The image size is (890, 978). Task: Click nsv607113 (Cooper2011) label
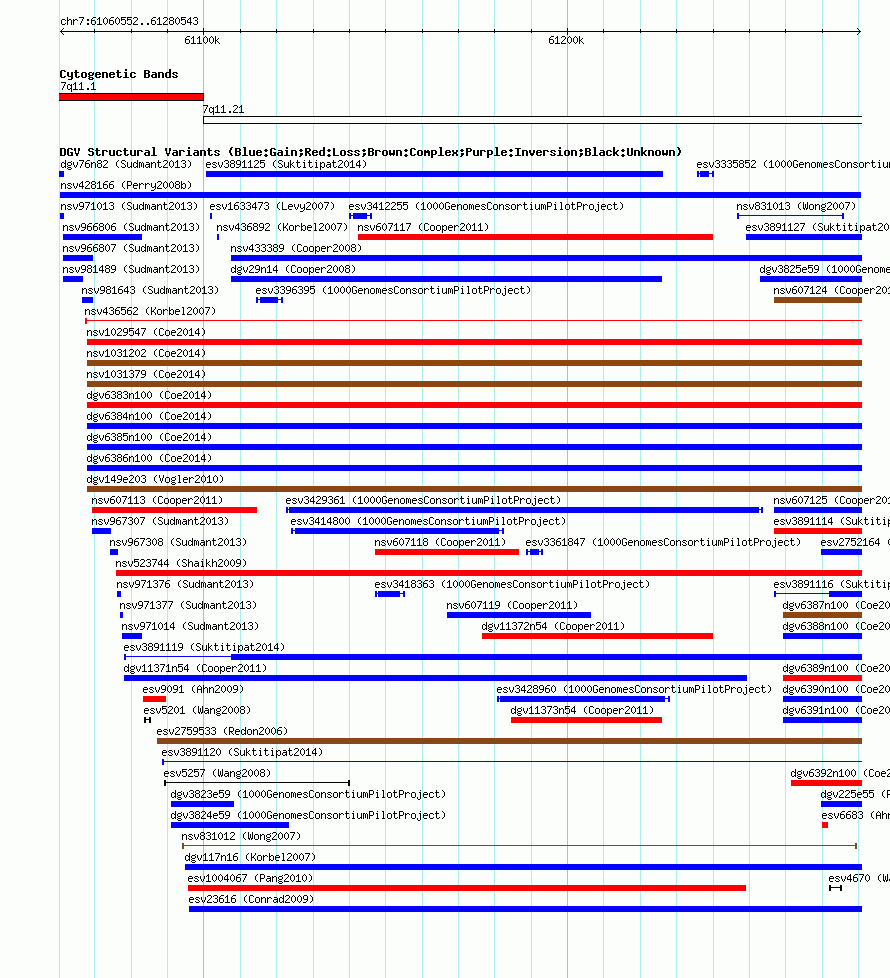click(x=157, y=500)
